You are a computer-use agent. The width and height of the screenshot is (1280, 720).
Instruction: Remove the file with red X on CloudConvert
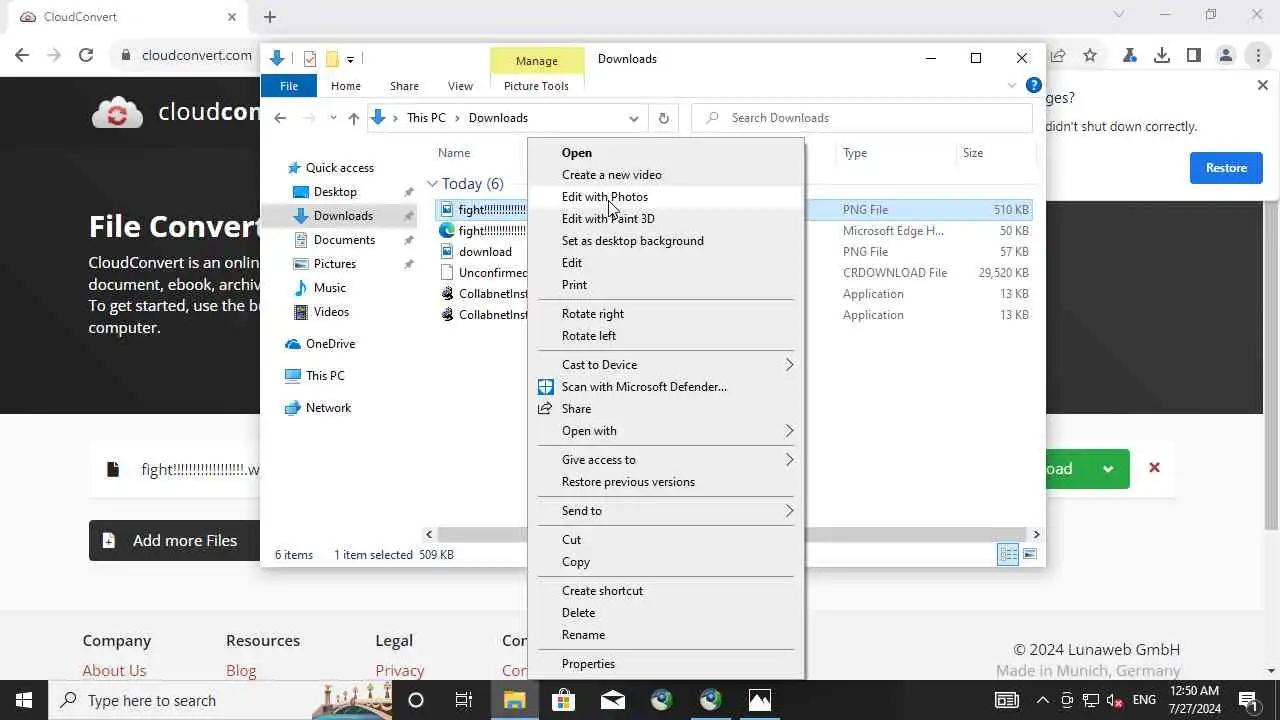pos(1154,467)
